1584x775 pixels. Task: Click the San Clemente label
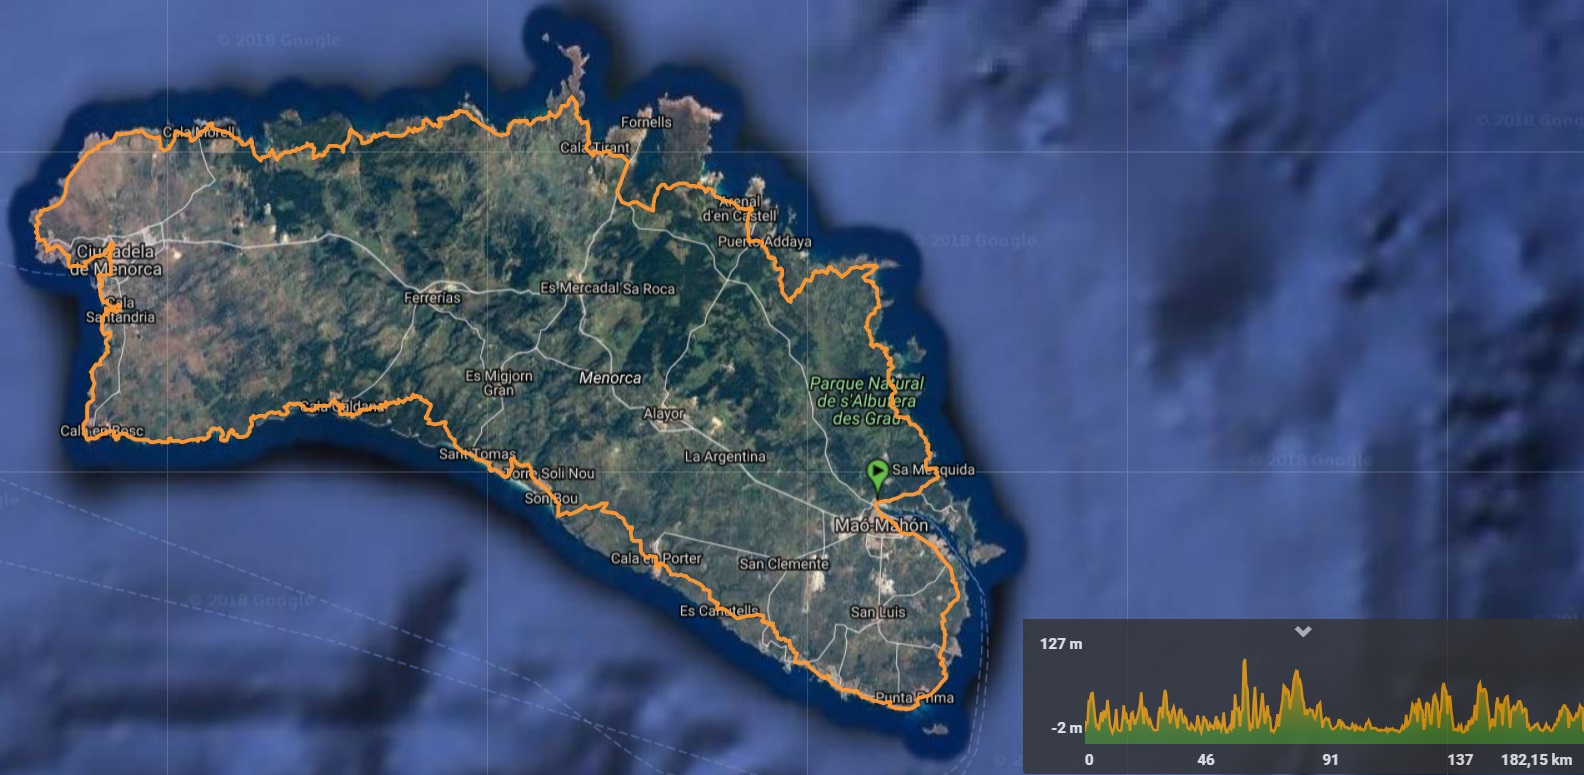tap(784, 564)
